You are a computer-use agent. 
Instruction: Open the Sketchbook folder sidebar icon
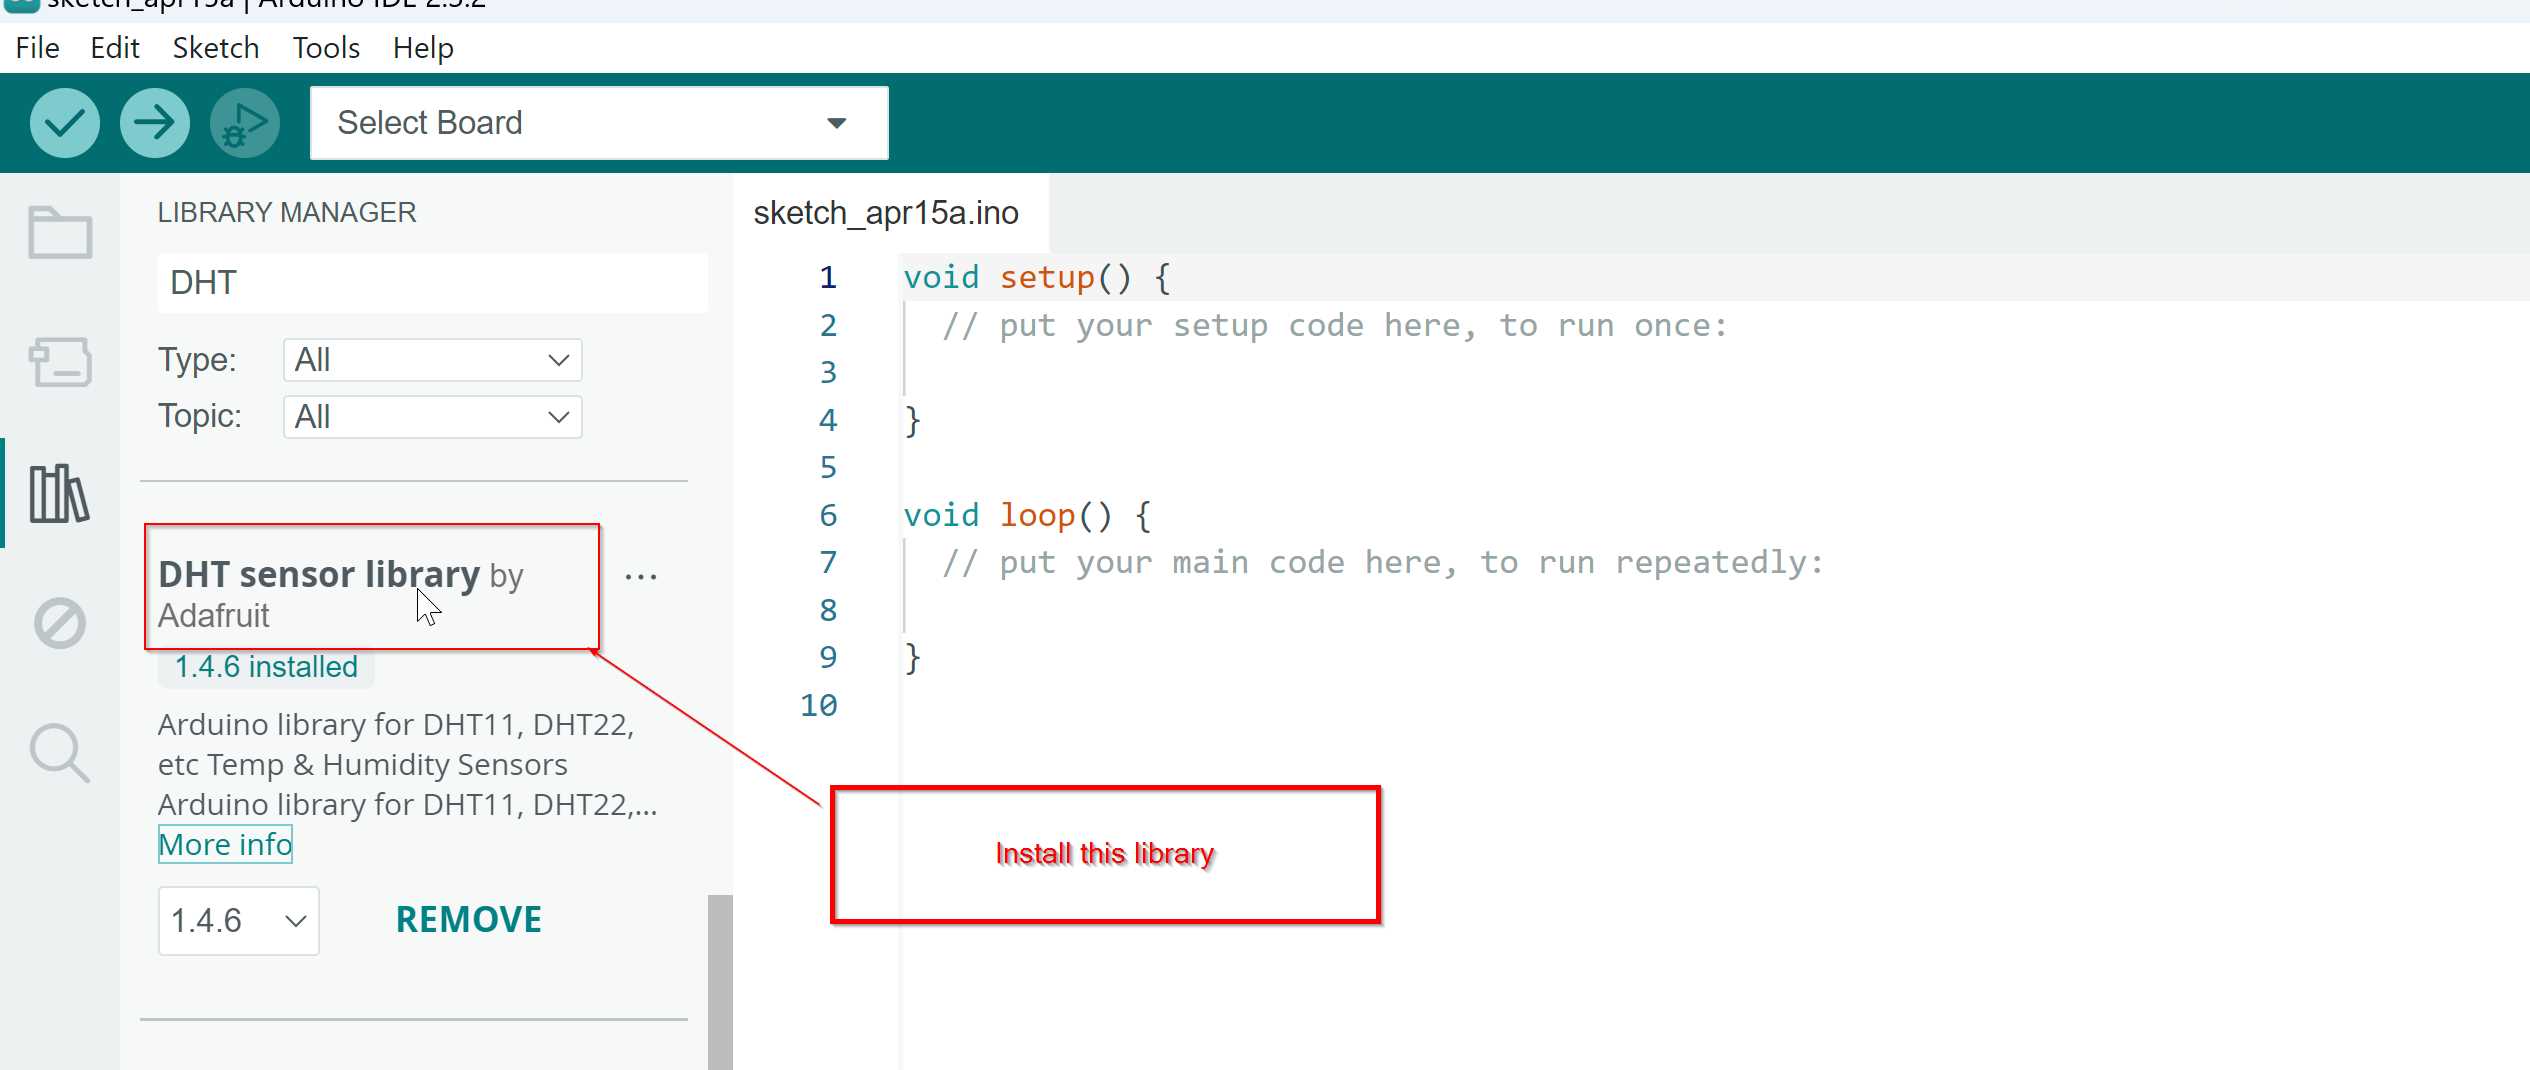pyautogui.click(x=60, y=233)
